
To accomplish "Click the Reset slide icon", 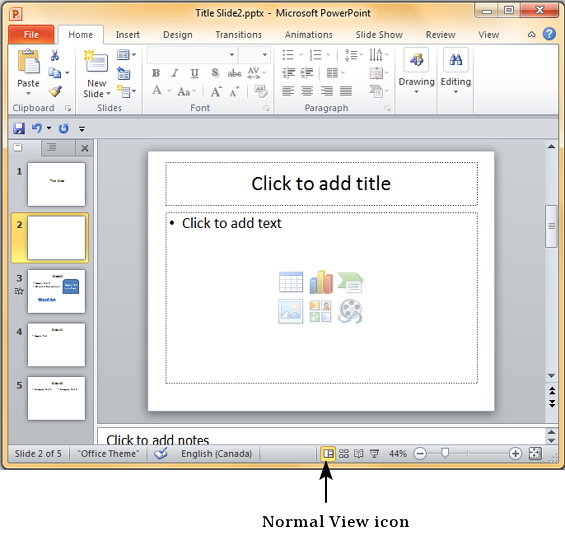I will [x=124, y=74].
